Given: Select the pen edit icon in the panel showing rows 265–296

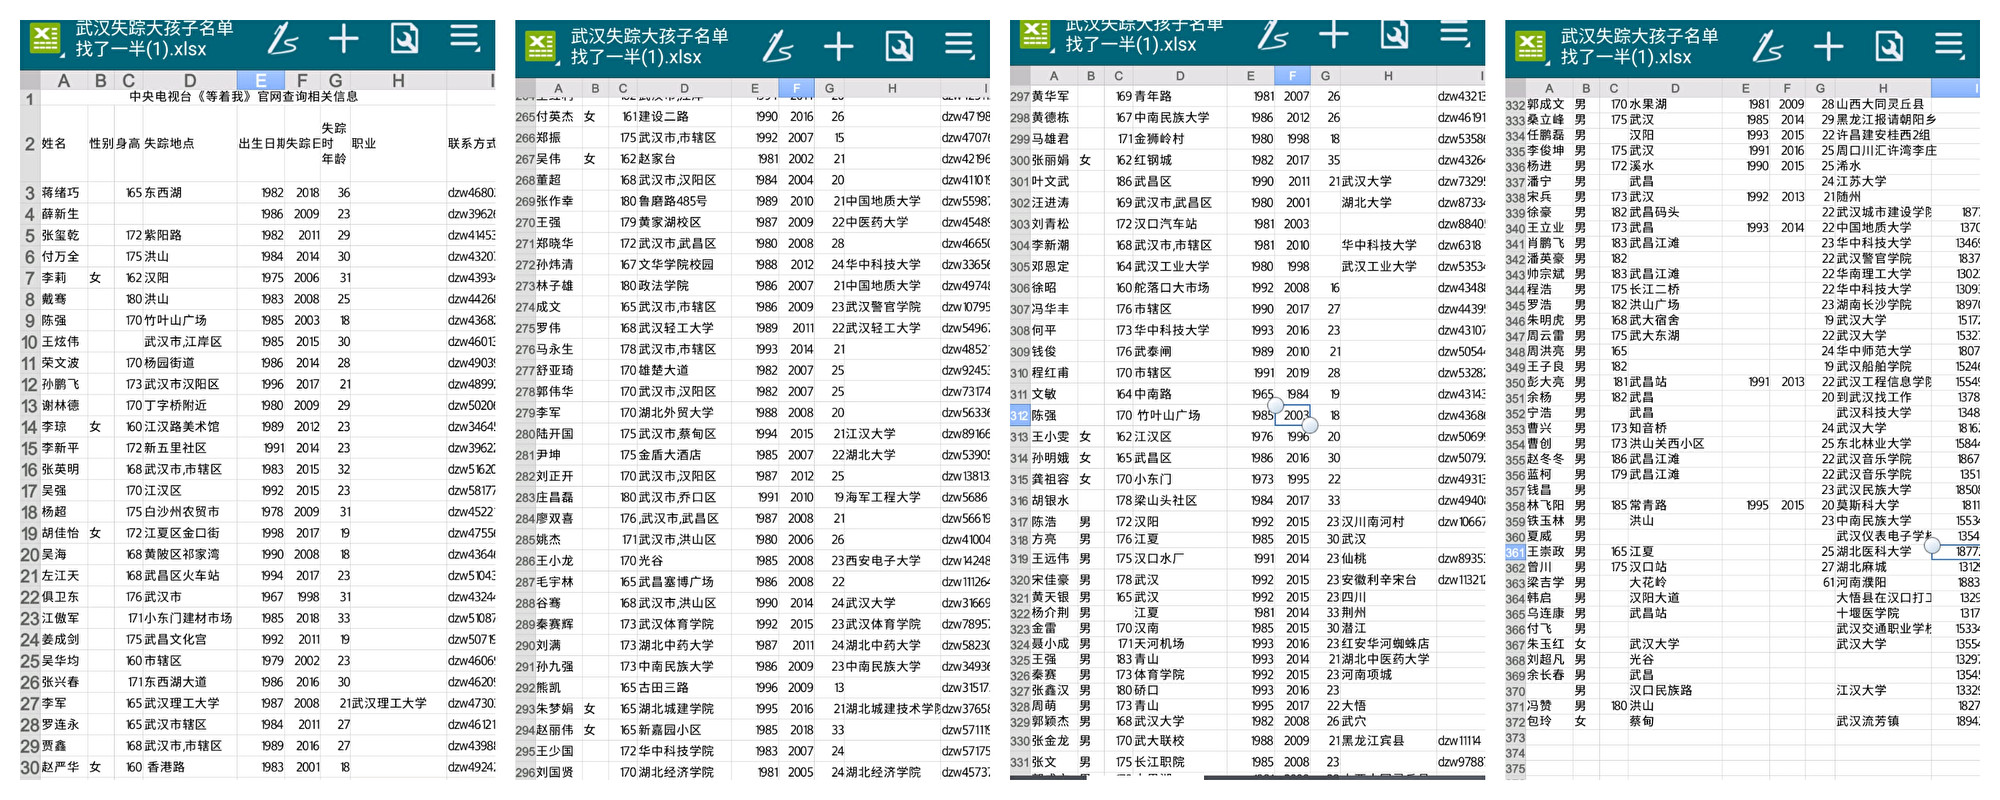Looking at the screenshot, I should (778, 47).
